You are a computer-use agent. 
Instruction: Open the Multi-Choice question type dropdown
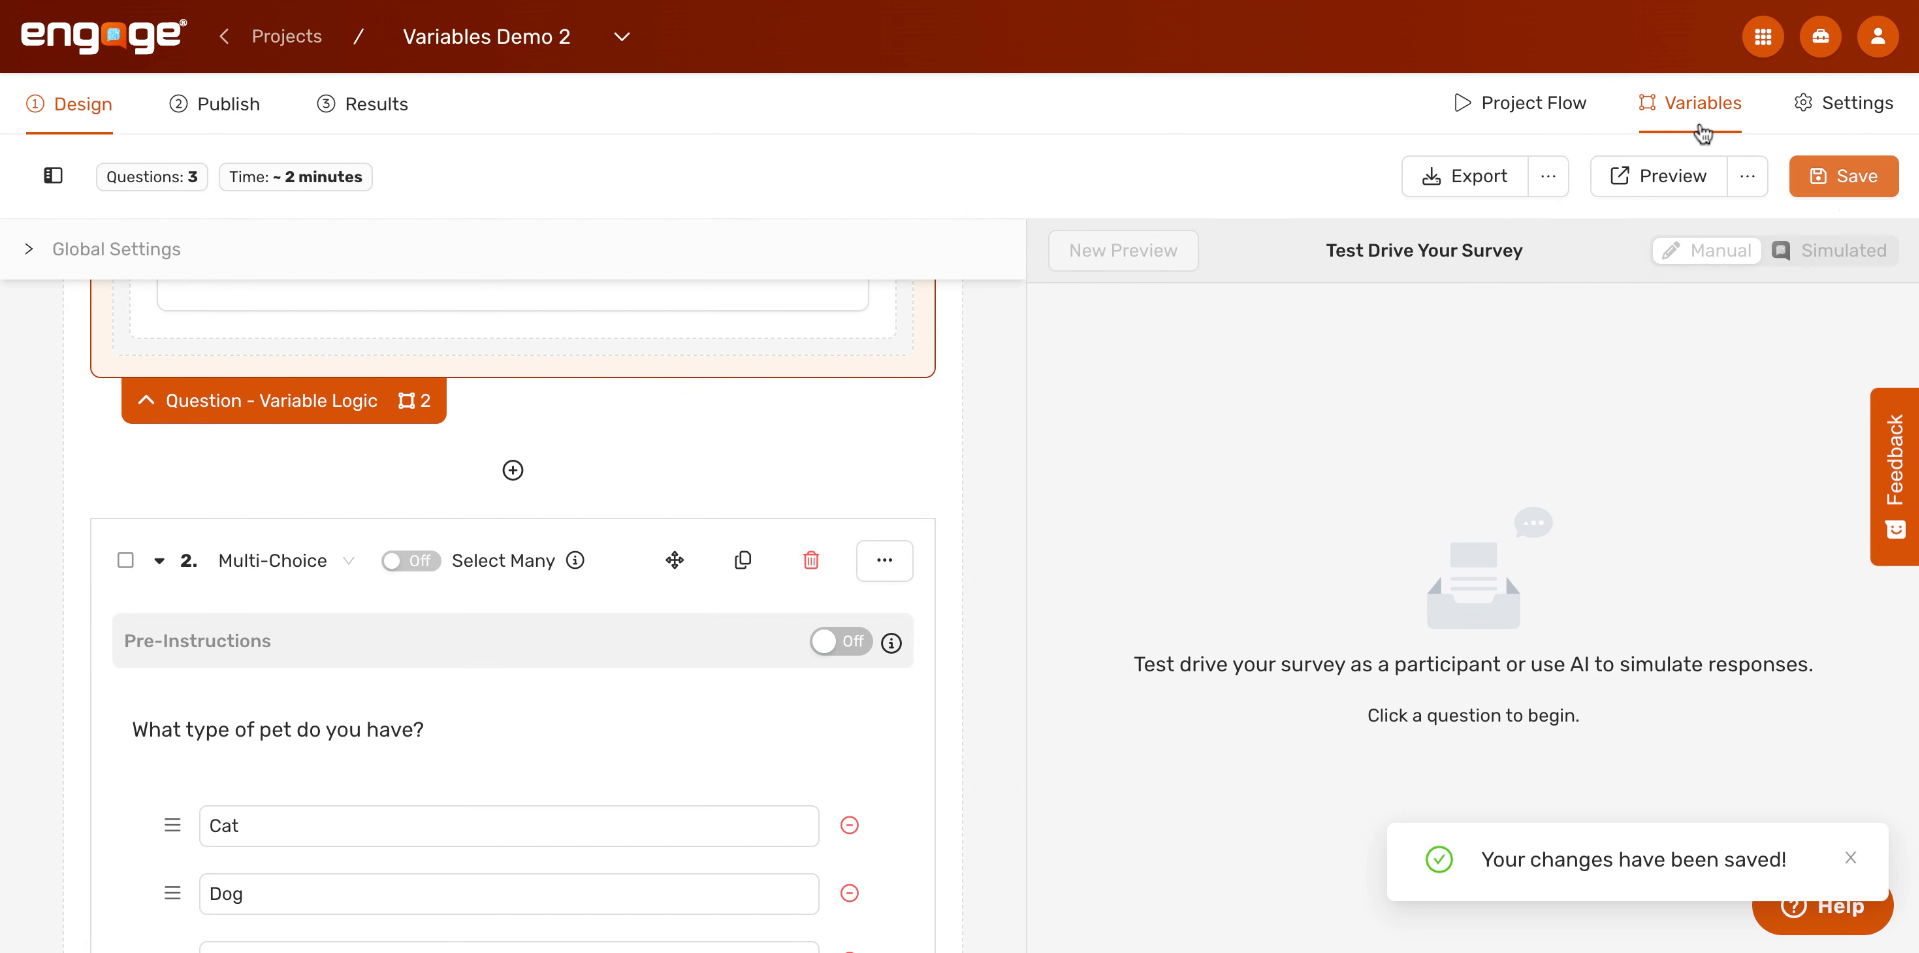pyautogui.click(x=286, y=561)
